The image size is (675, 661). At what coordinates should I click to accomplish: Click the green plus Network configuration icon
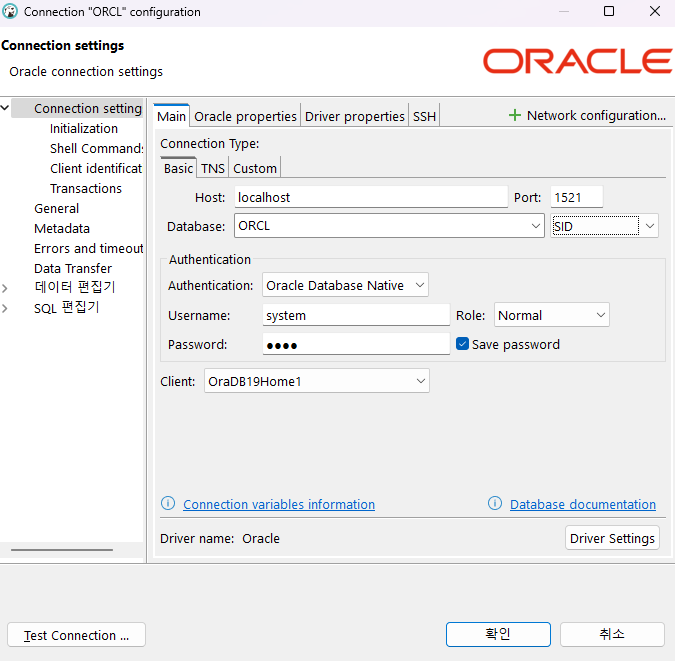[514, 115]
